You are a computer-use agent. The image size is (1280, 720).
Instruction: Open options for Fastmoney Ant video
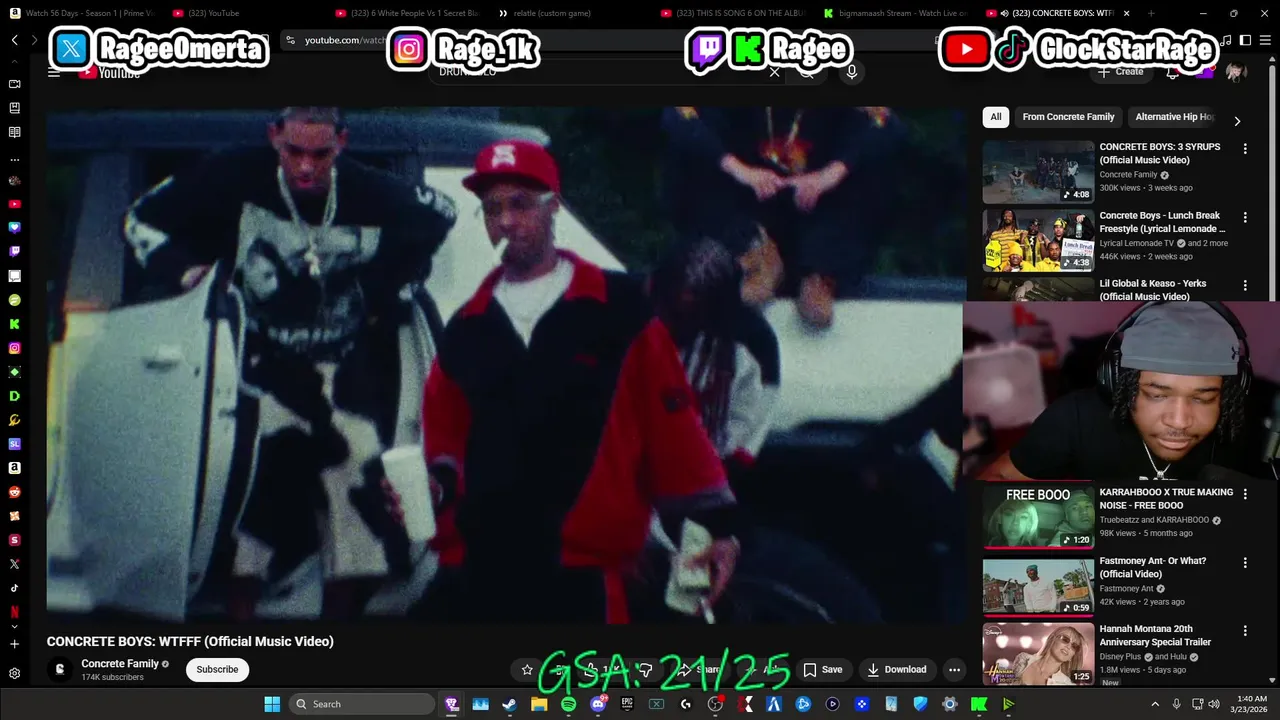[x=1245, y=563]
